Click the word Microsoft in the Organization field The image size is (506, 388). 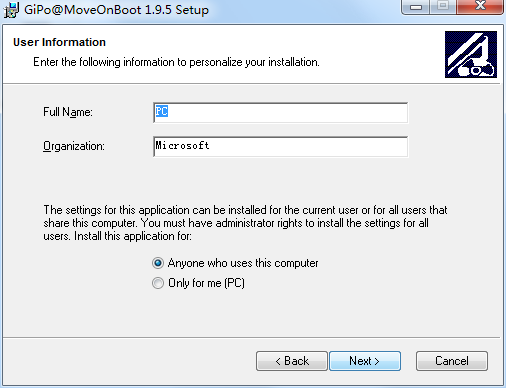coord(182,145)
